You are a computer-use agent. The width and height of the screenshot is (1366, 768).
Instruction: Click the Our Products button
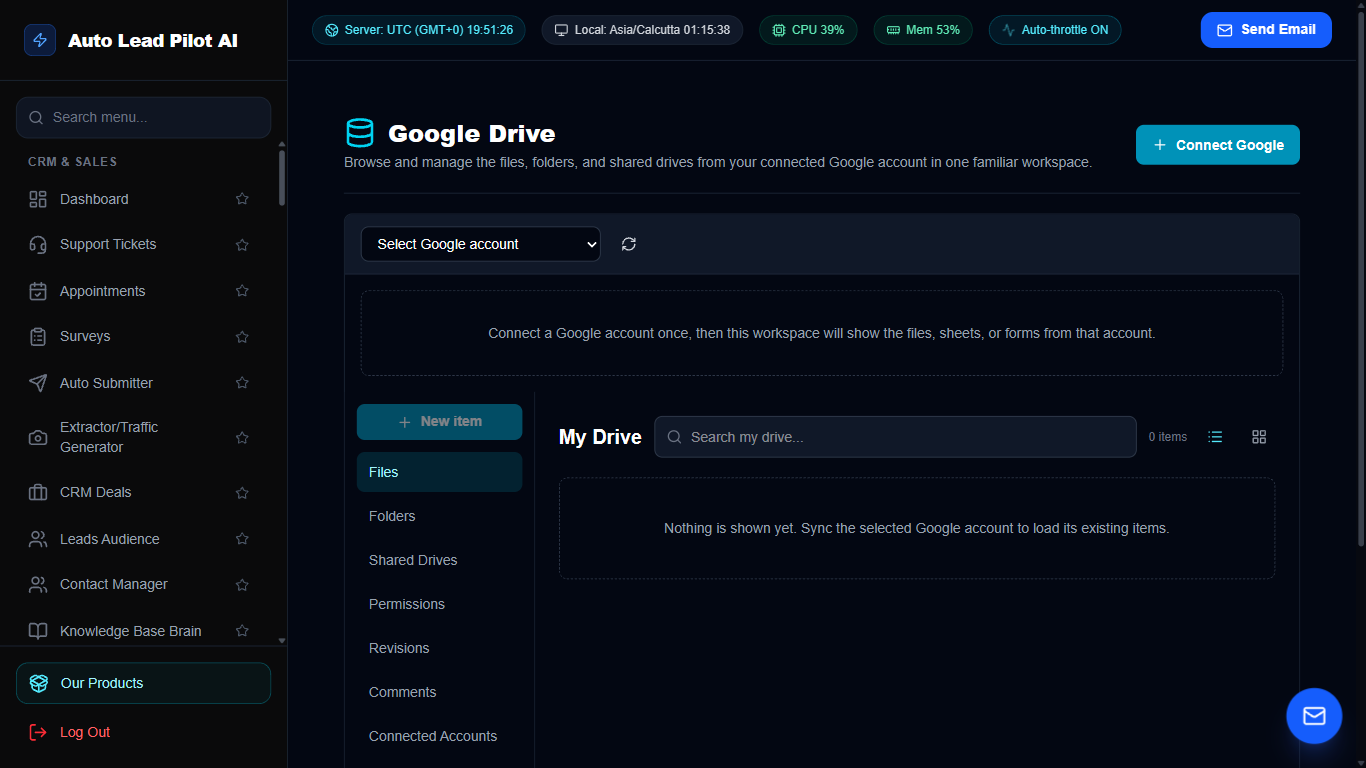click(143, 683)
